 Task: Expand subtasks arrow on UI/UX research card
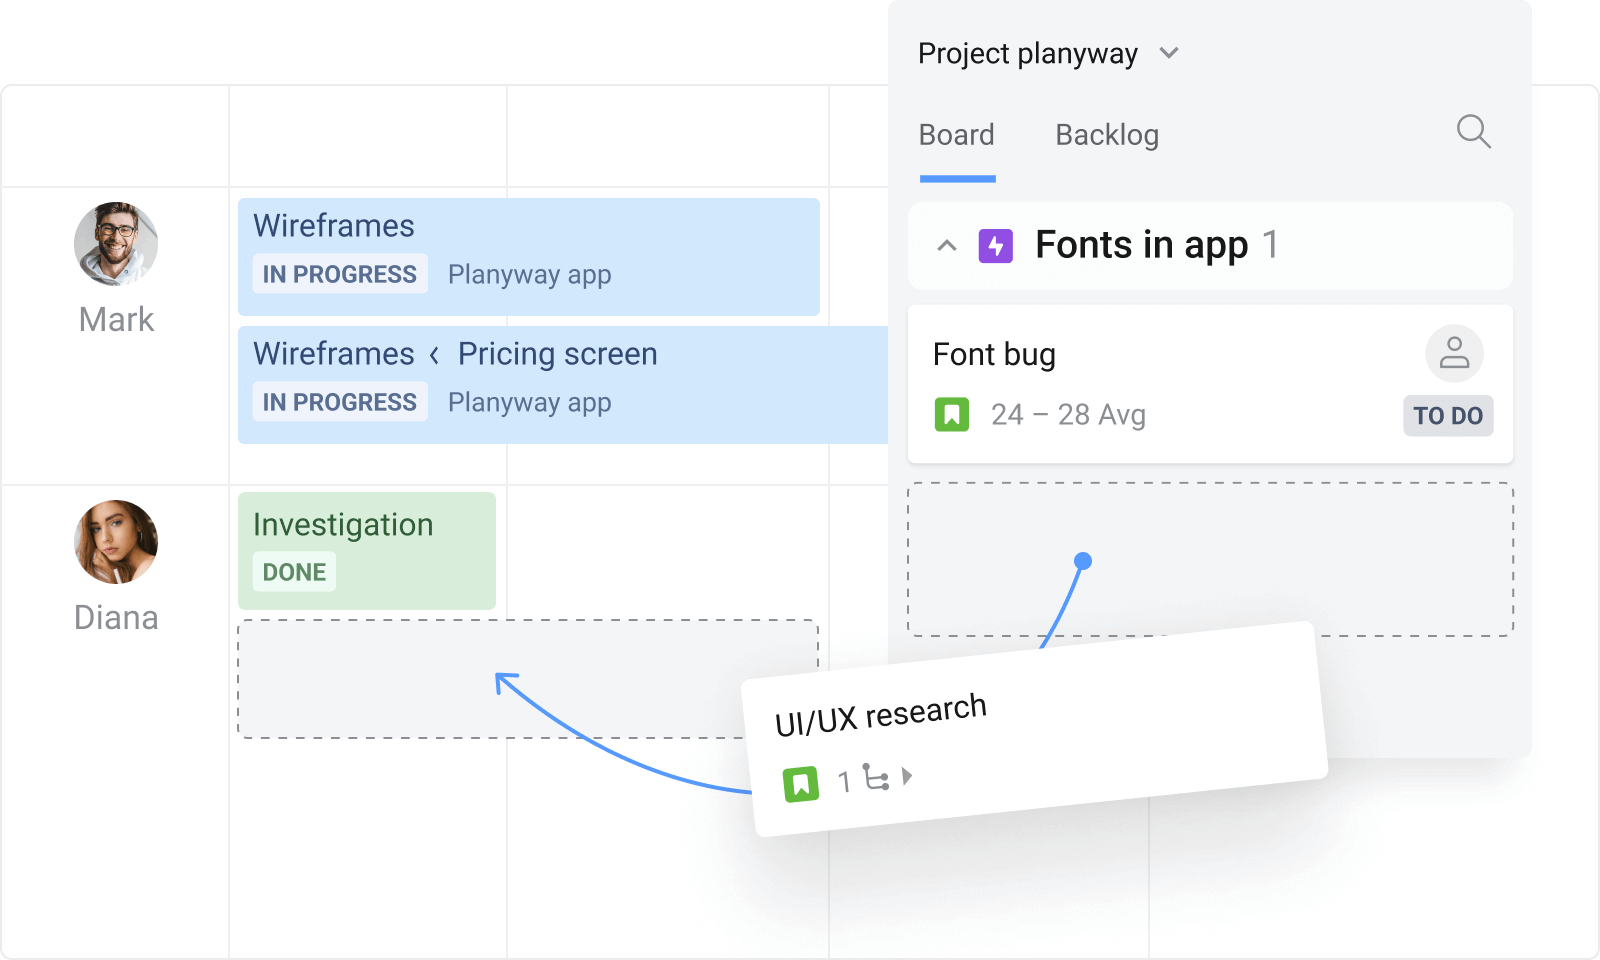click(908, 775)
